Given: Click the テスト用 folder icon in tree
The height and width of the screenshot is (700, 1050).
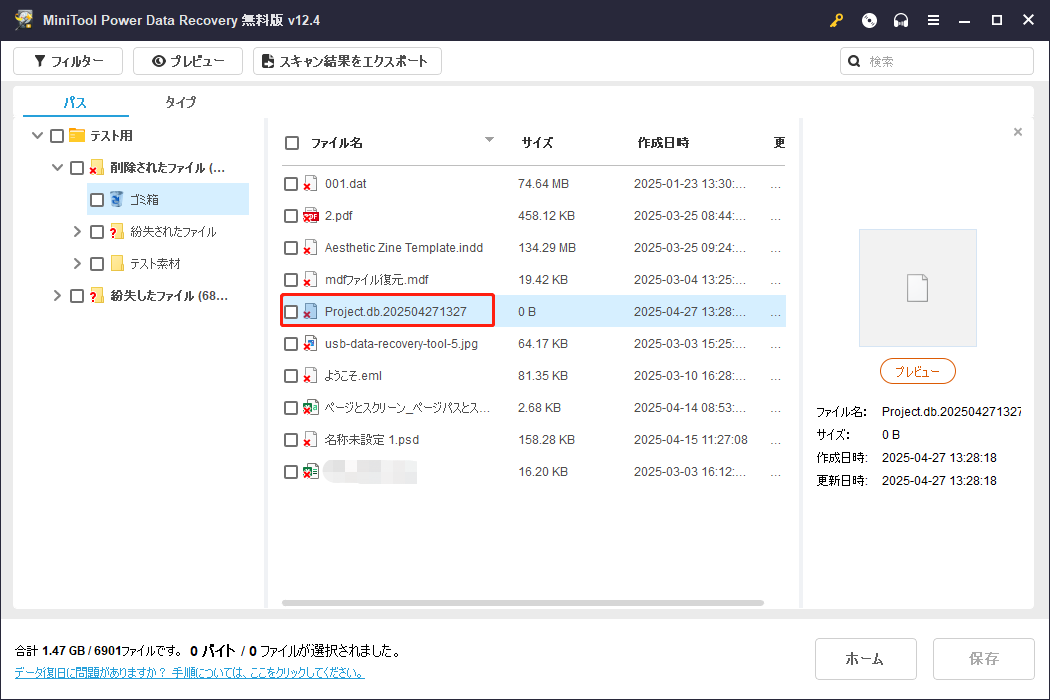Looking at the screenshot, I should point(77,135).
